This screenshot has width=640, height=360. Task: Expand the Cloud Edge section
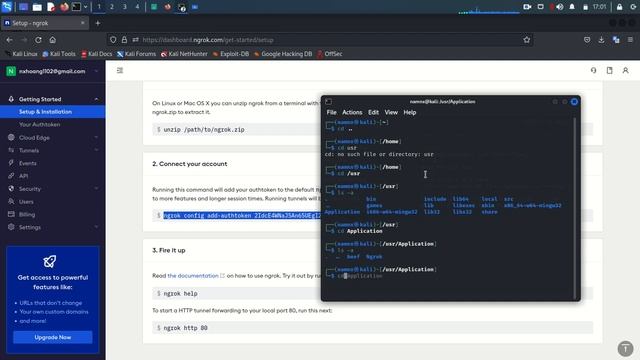tap(96, 138)
